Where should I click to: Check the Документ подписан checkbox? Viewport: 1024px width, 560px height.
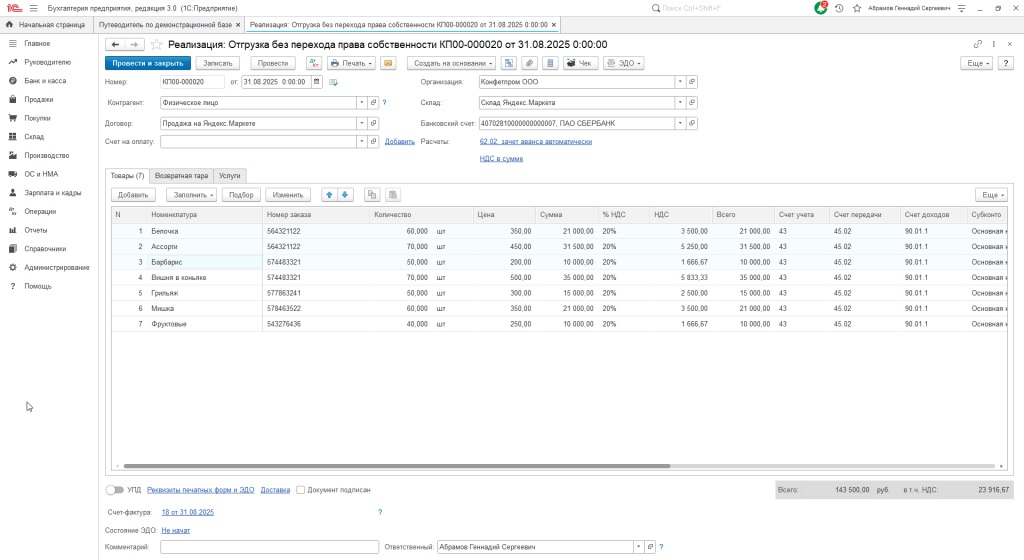[x=300, y=490]
